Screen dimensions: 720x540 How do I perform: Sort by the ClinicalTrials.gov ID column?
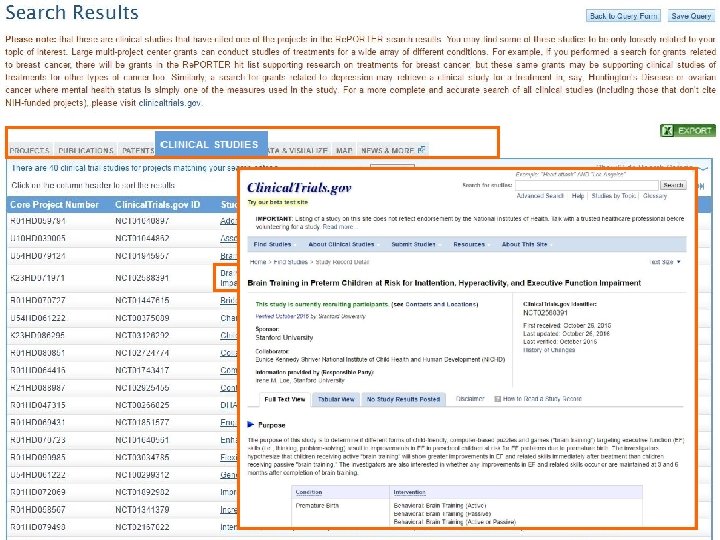pyautogui.click(x=158, y=205)
